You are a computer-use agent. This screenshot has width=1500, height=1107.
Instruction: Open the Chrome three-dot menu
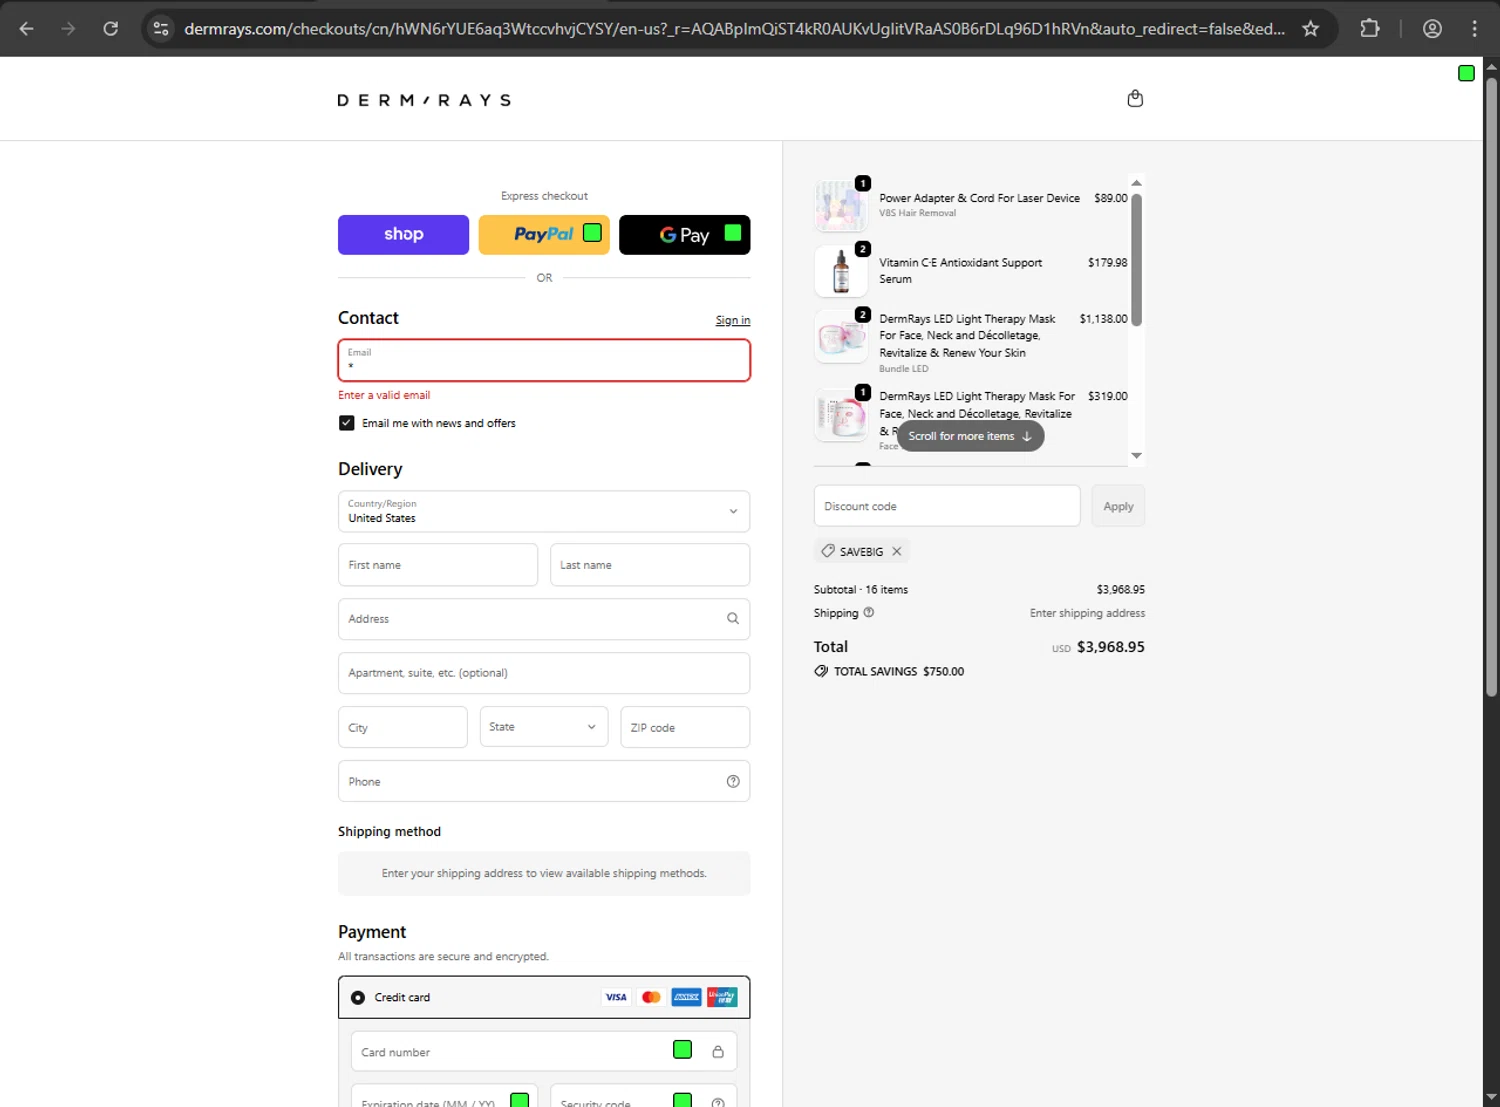pos(1474,29)
